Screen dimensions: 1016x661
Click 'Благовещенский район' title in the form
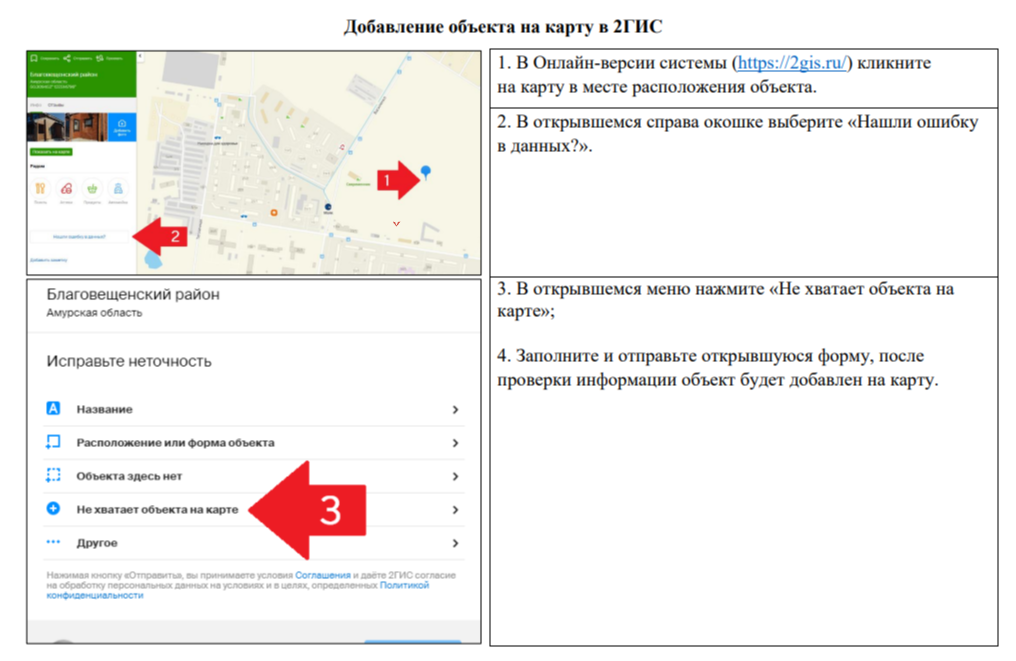[133, 295]
